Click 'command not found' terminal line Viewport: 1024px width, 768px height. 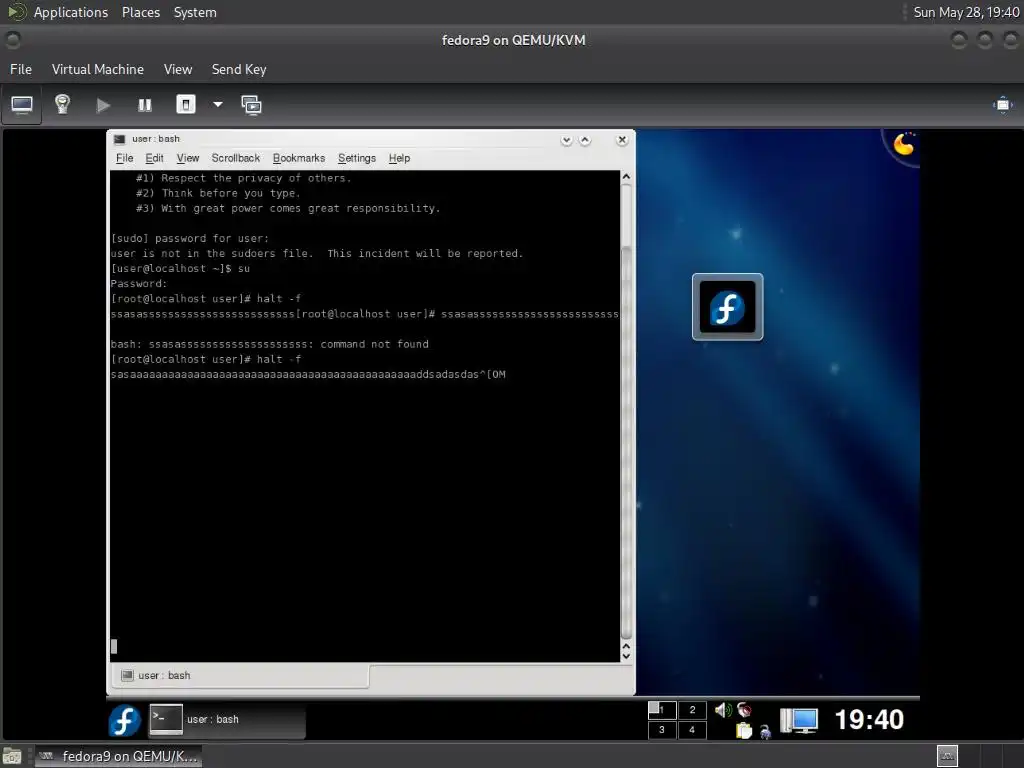270,344
